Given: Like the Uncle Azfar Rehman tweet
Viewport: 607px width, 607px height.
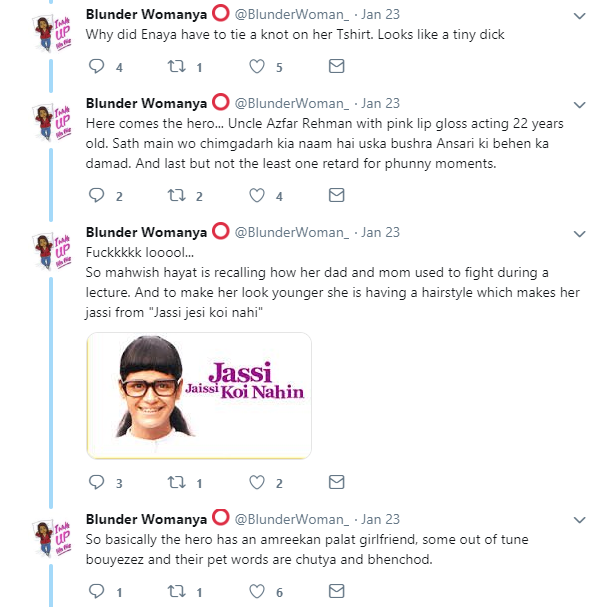Looking at the screenshot, I should [x=257, y=195].
